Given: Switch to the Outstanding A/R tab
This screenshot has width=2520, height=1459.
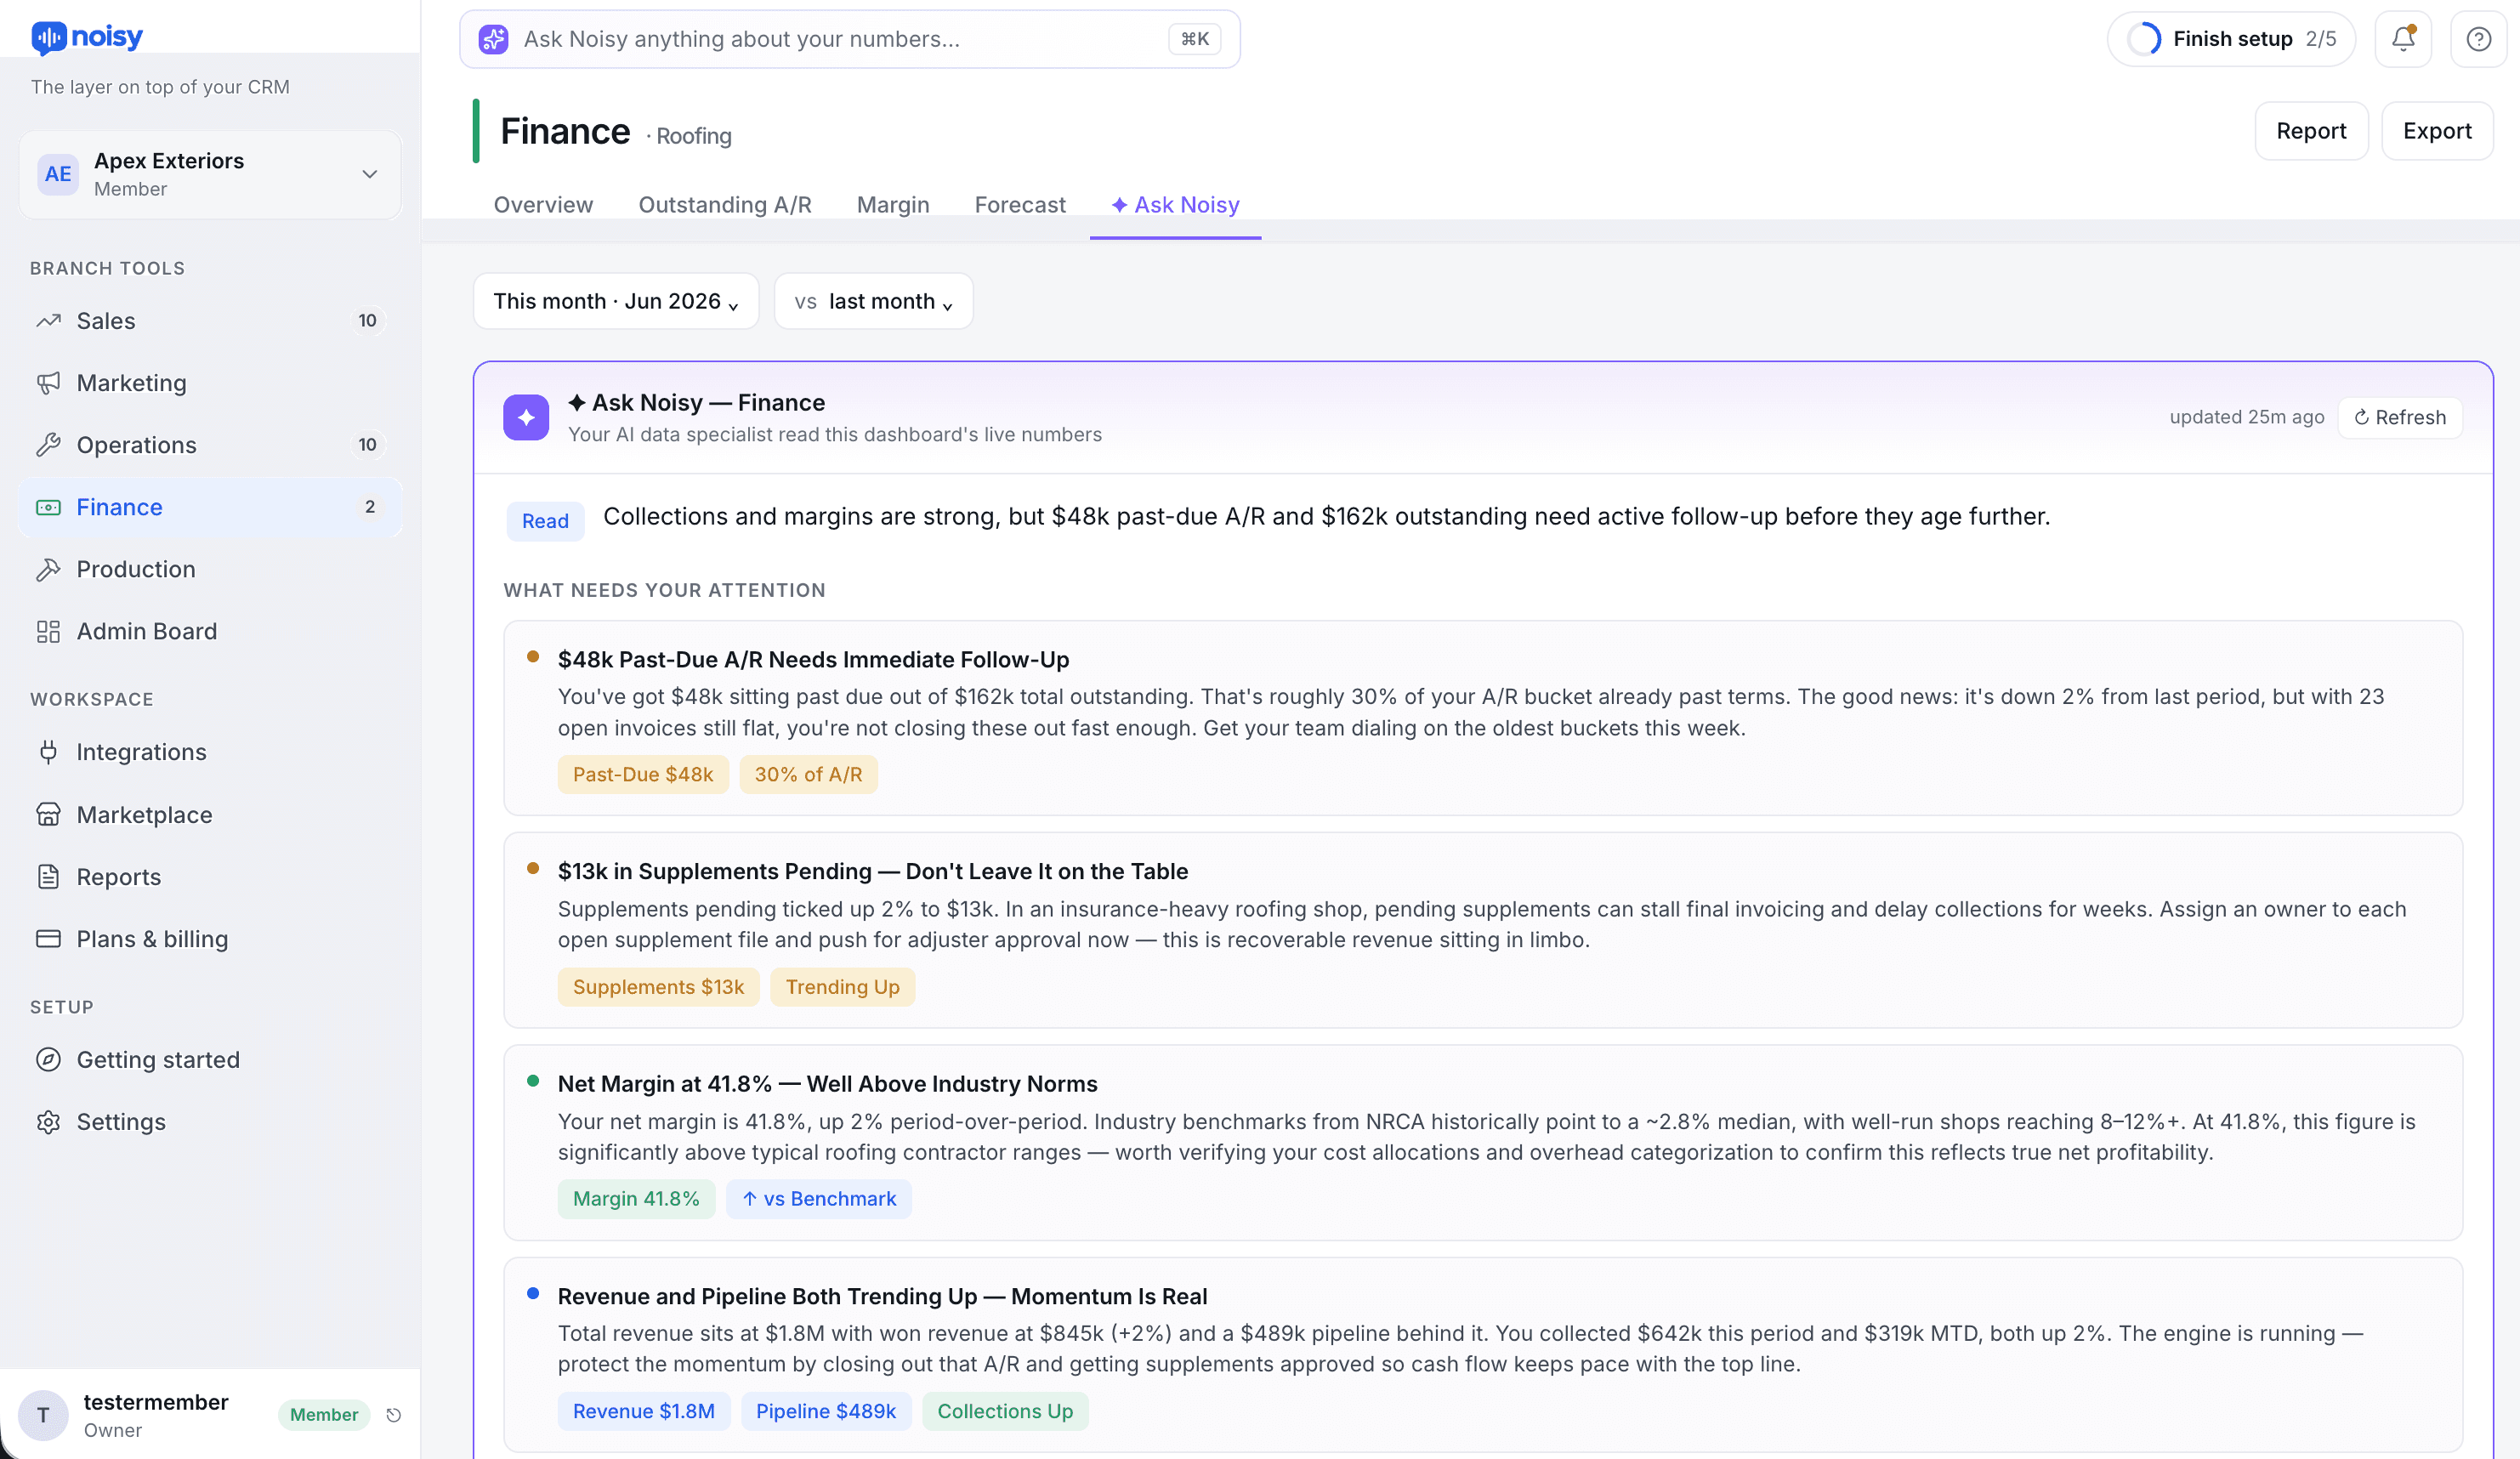Looking at the screenshot, I should point(725,205).
